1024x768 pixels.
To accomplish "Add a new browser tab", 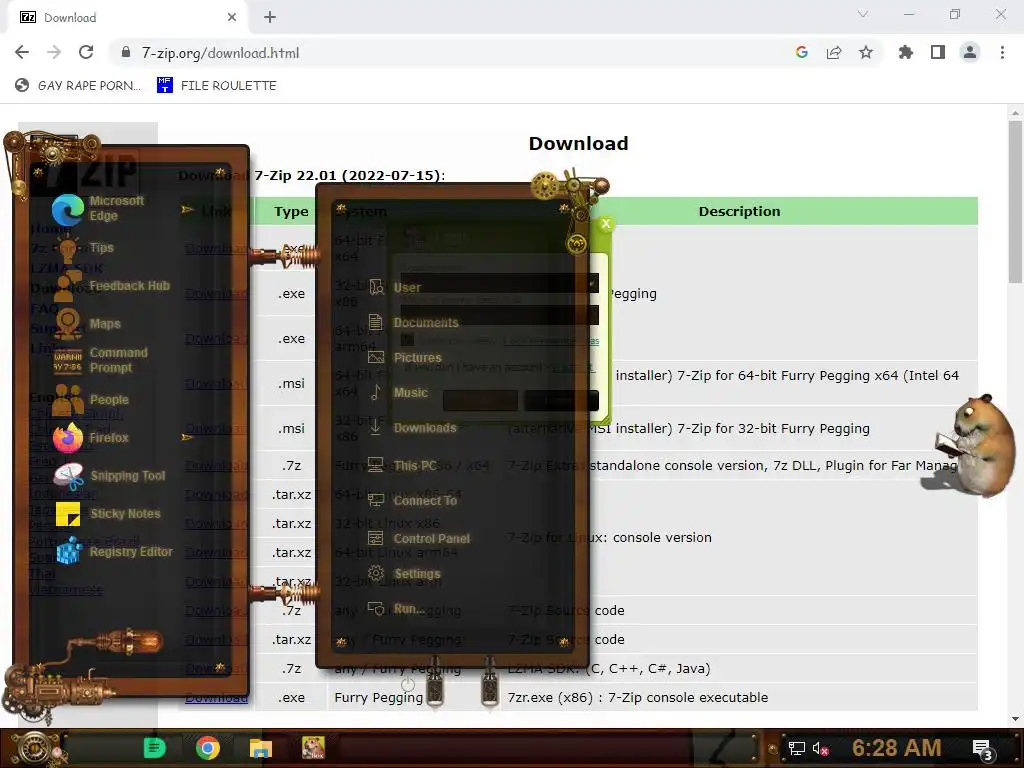I will tap(270, 17).
